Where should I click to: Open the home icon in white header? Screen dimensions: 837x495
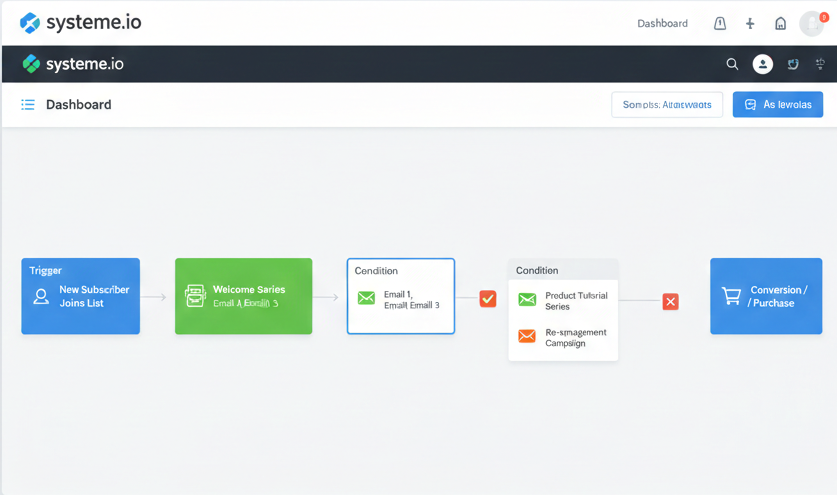(780, 23)
